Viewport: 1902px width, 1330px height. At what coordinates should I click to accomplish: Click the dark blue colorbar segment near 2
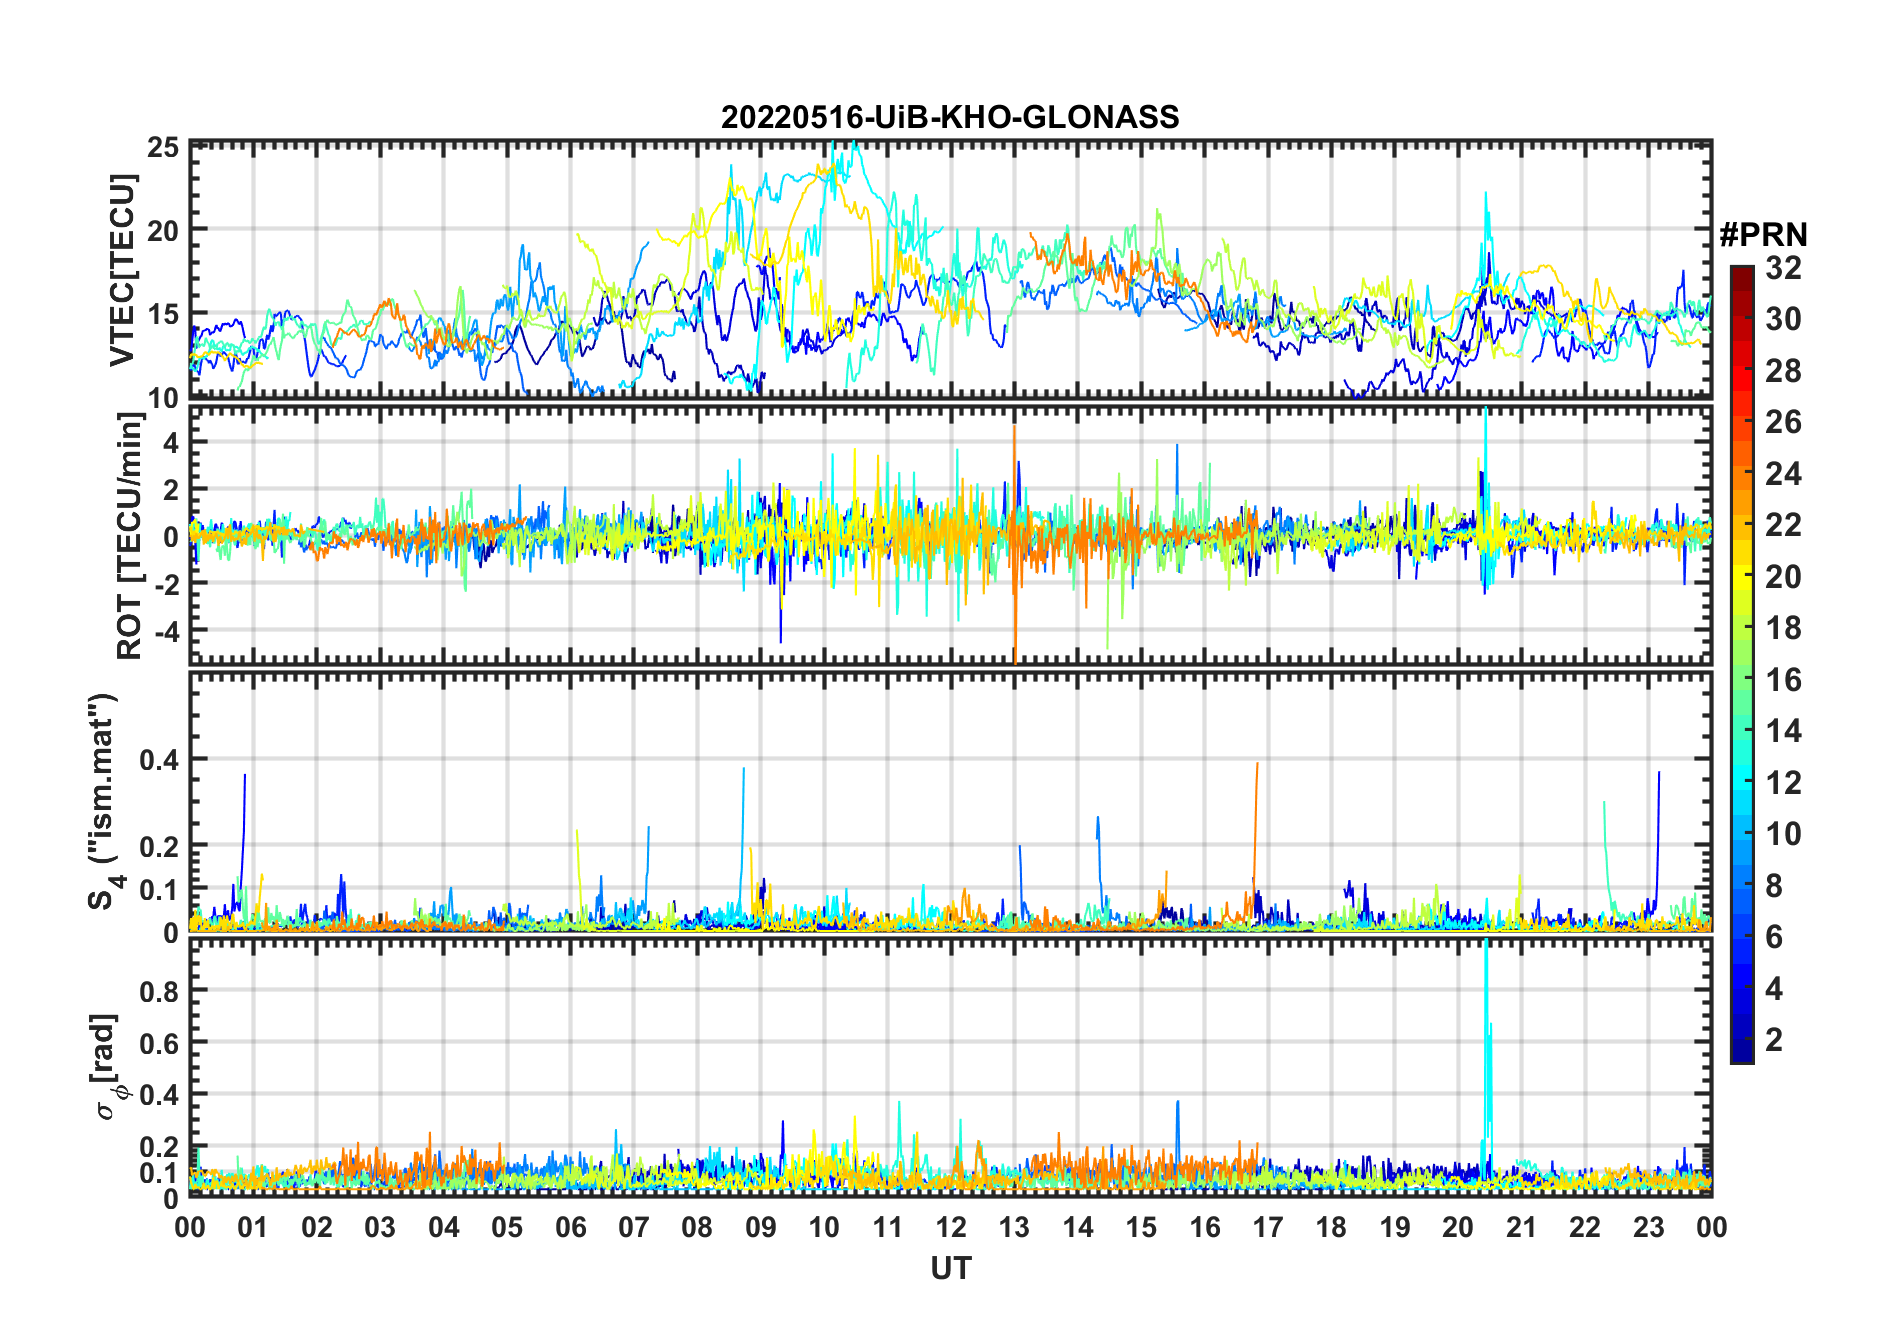tap(1742, 1040)
